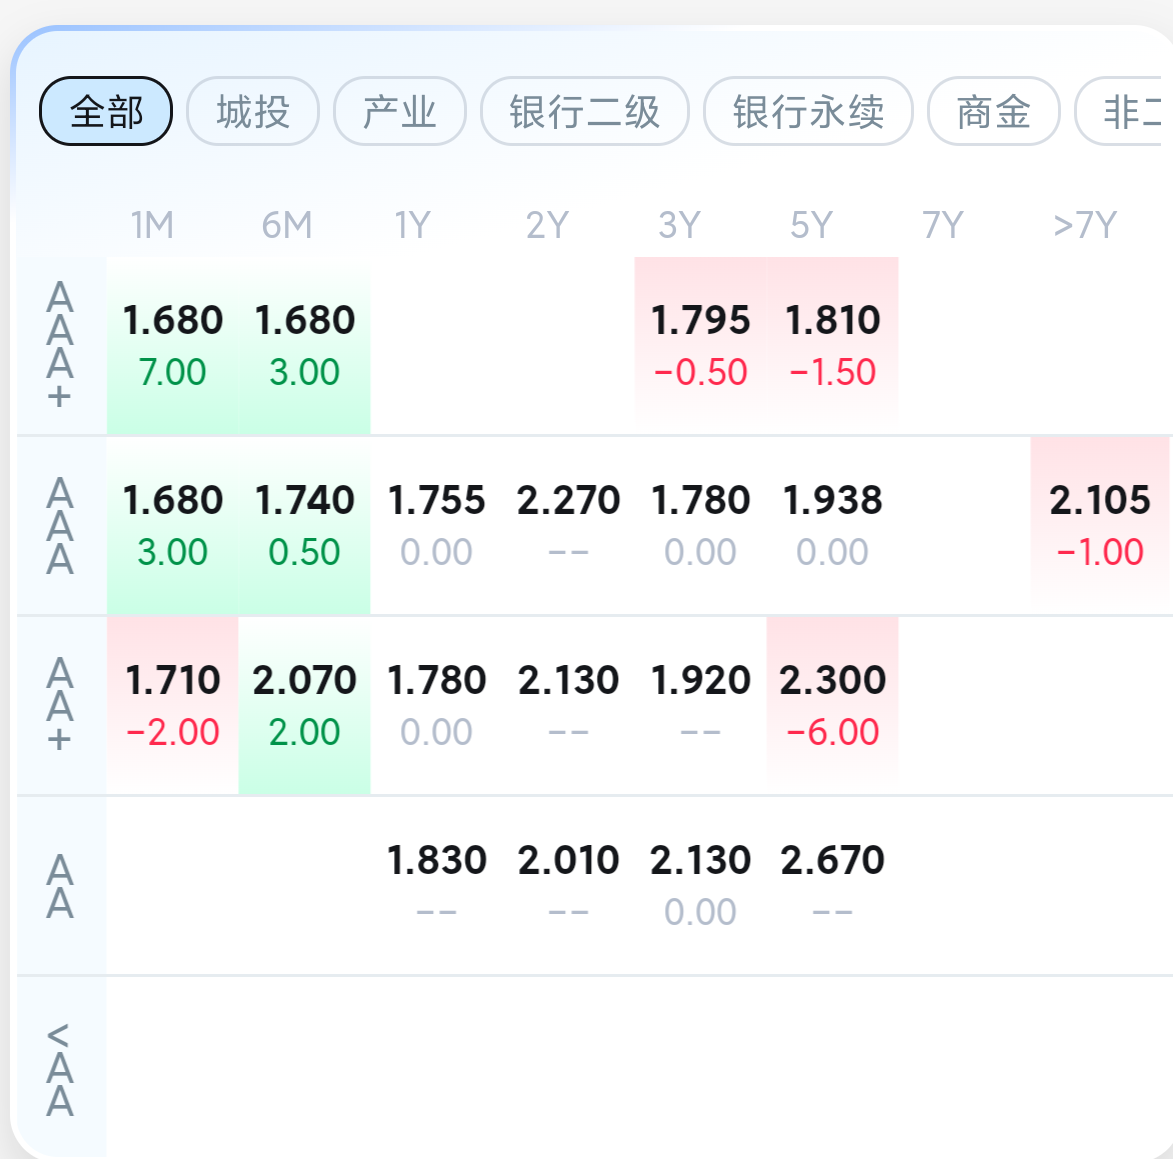Switch to the 城投 tab
The height and width of the screenshot is (1159, 1173).
click(x=253, y=111)
